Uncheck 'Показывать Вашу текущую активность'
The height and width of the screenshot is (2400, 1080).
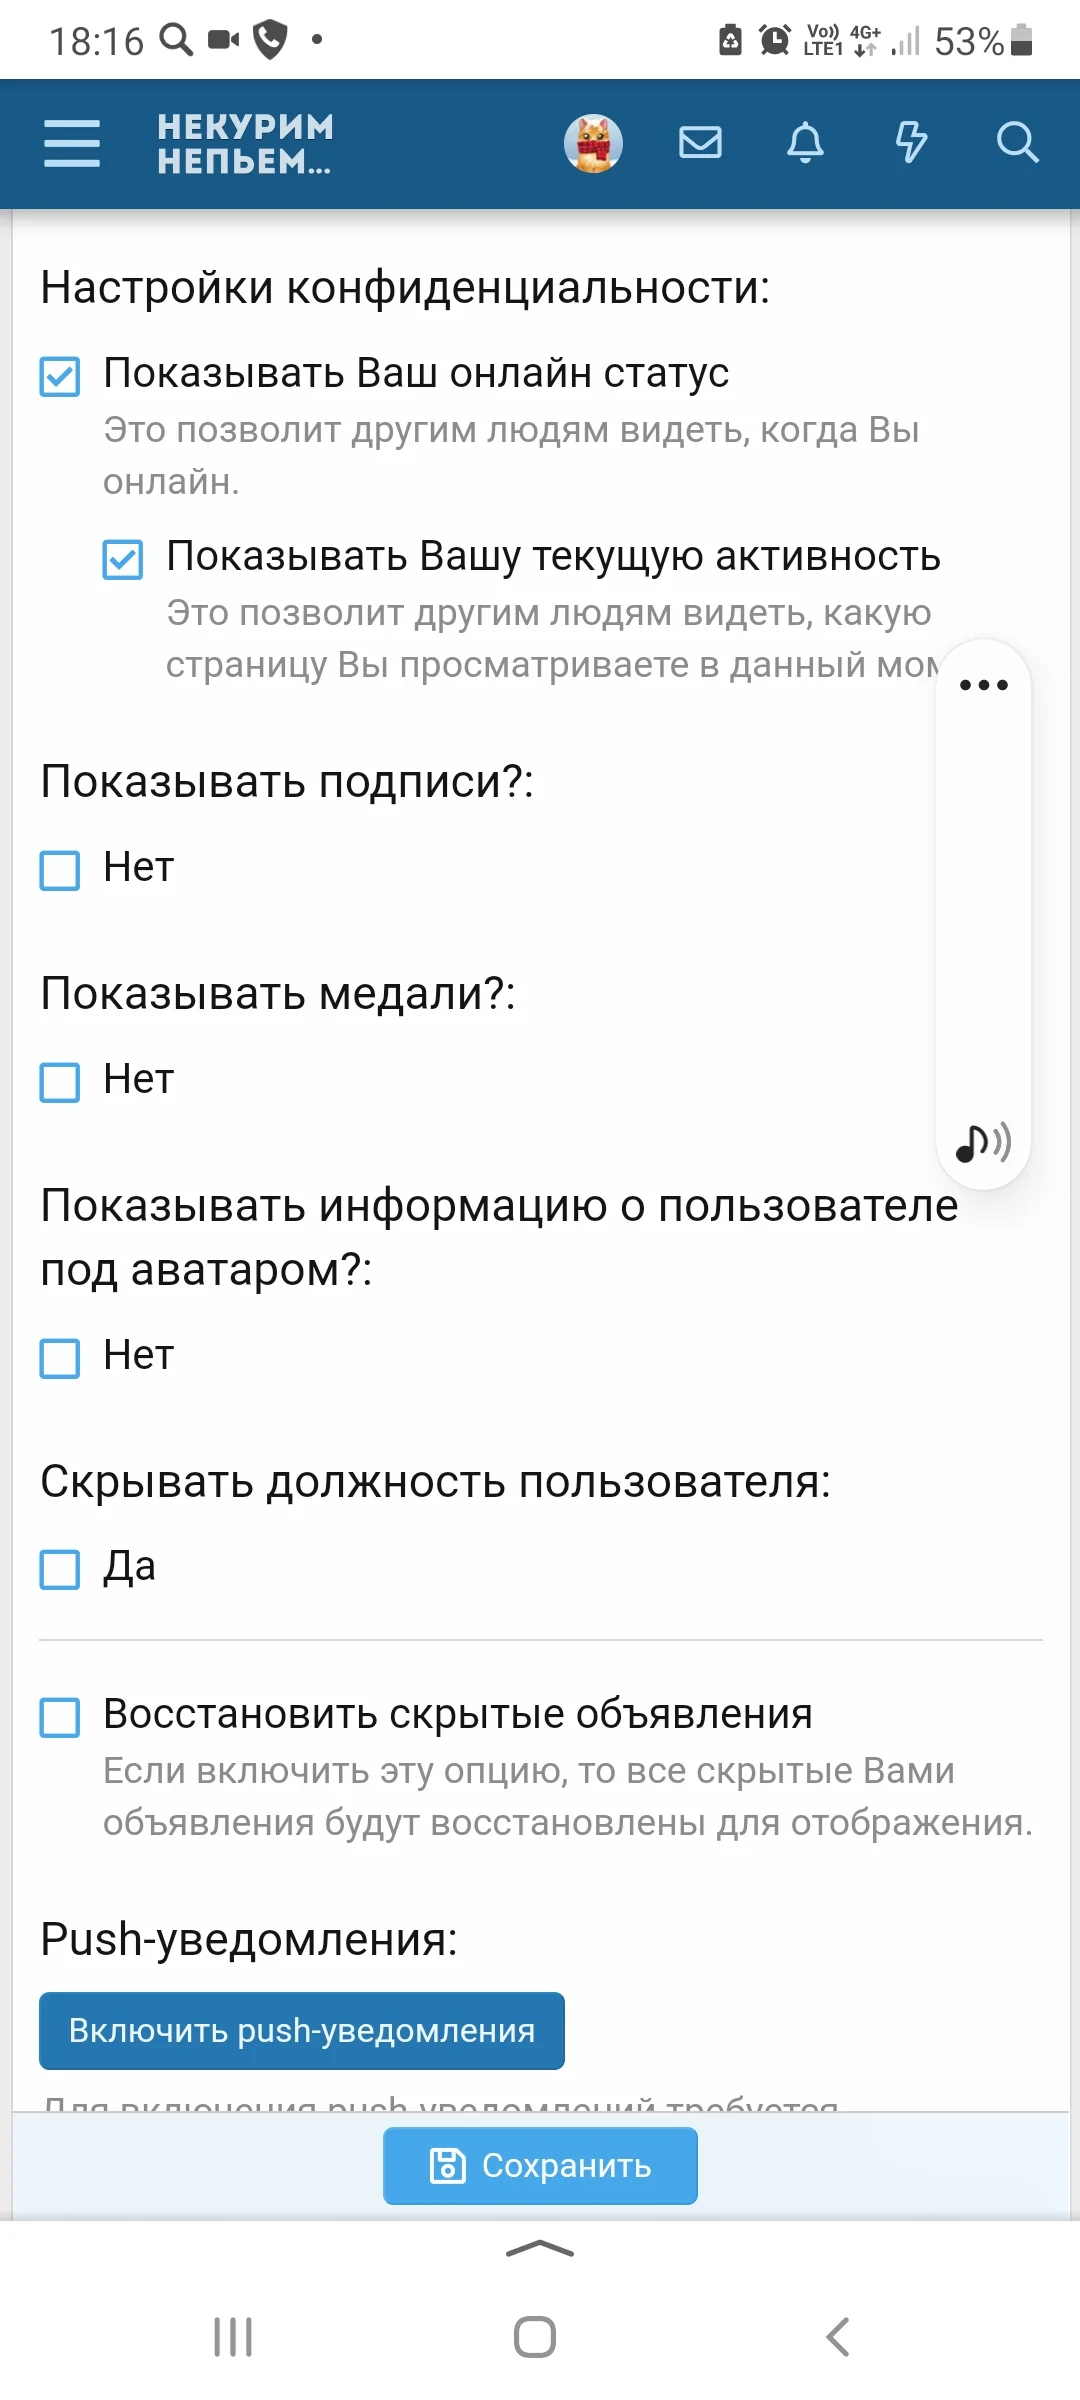pyautogui.click(x=123, y=560)
